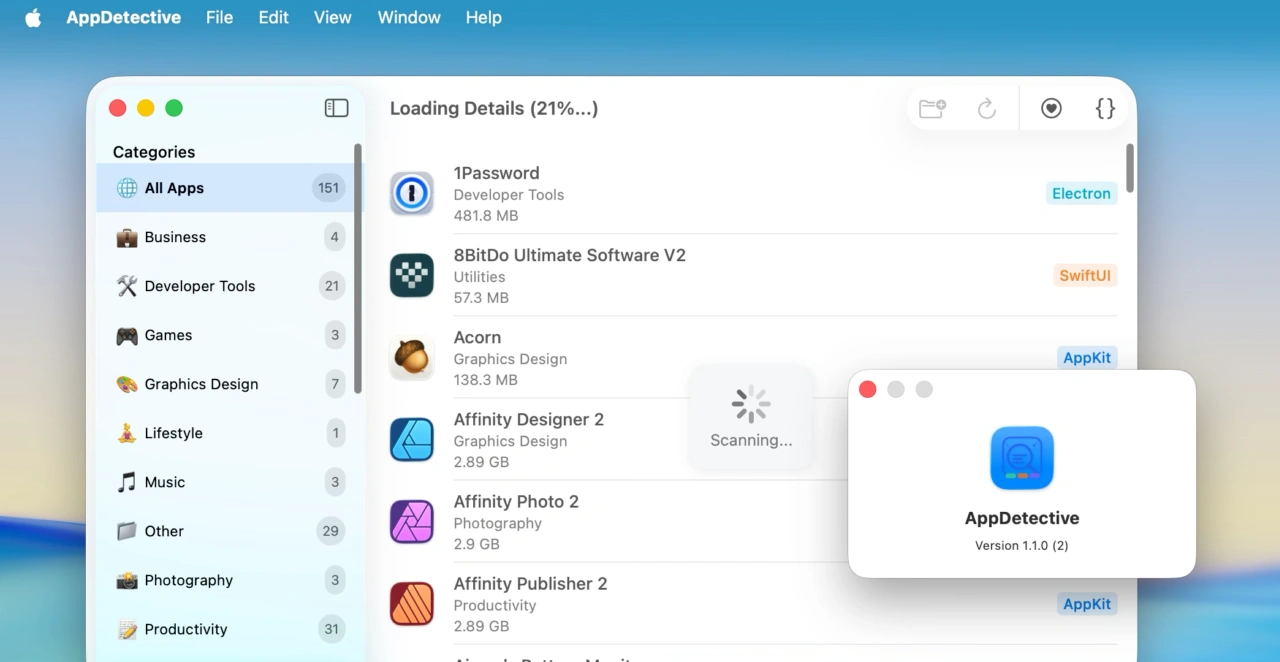Click the Photography camera icon
The image size is (1280, 662).
point(127,580)
